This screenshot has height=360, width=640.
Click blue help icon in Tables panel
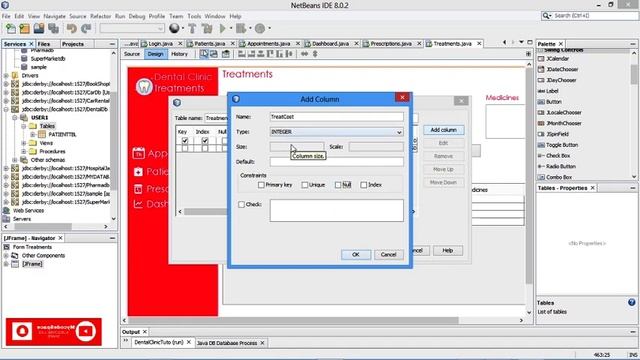631,302
